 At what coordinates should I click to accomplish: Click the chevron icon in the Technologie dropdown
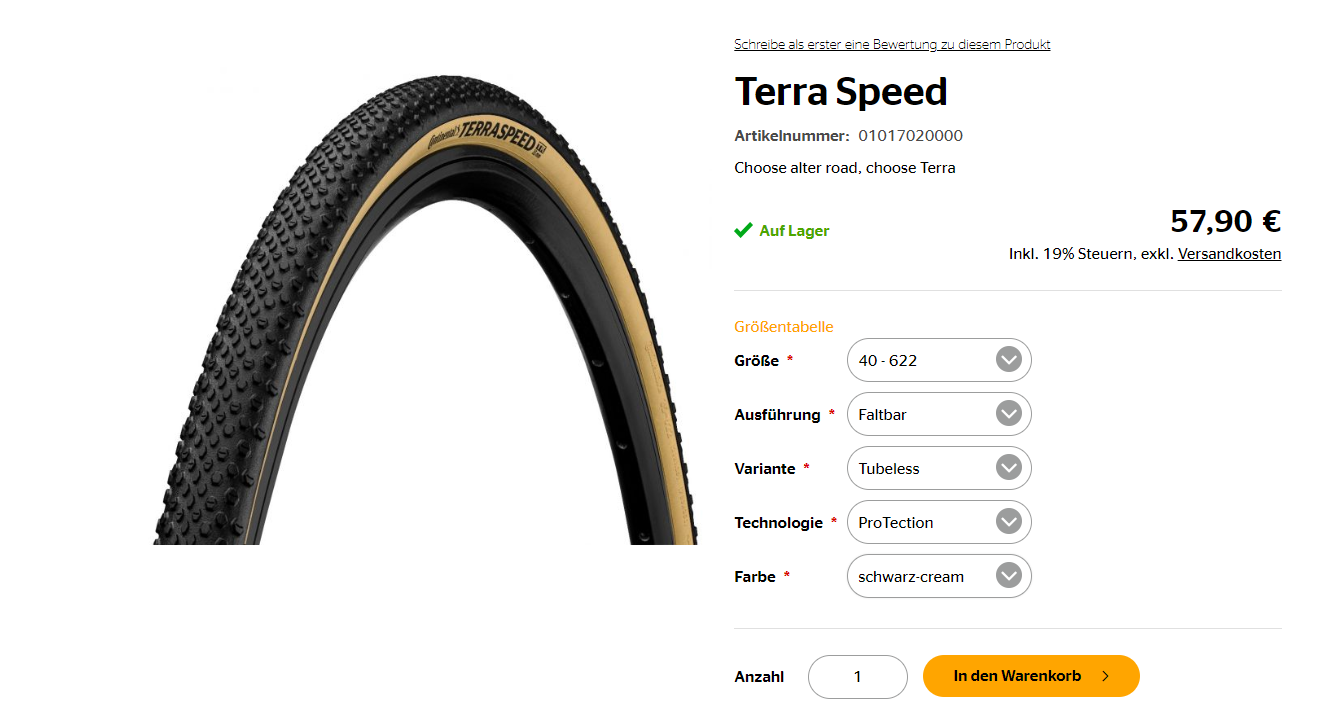pyautogui.click(x=1009, y=522)
